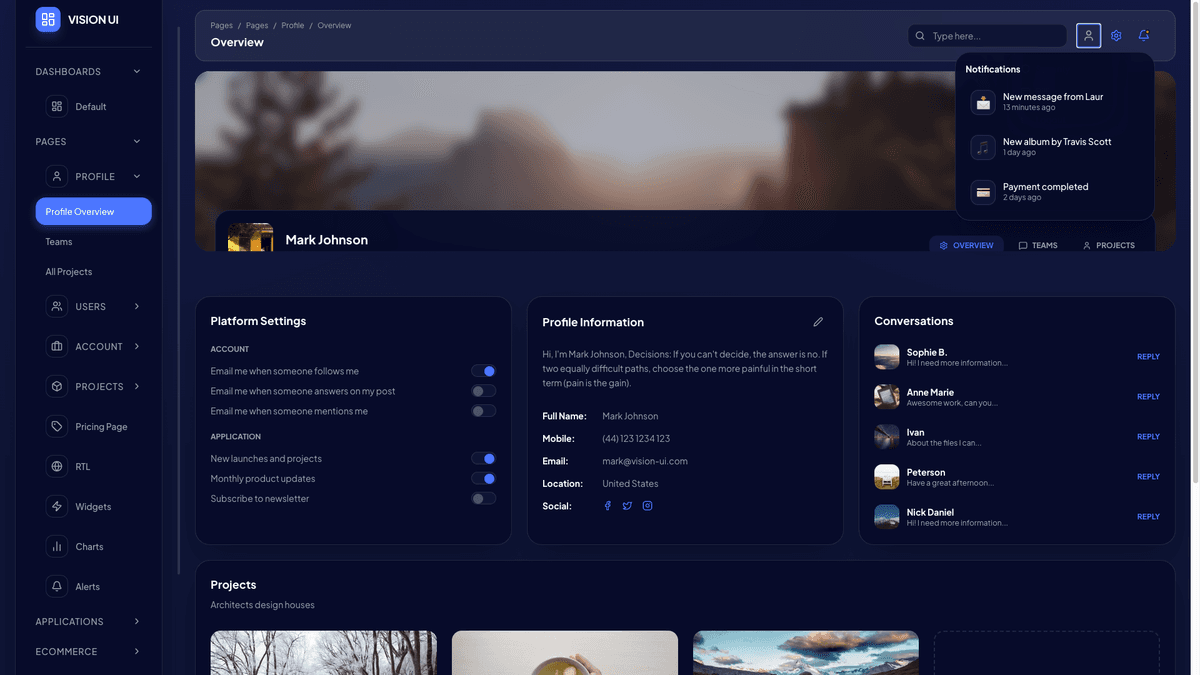Enable 'Email me when someone answers on my post'
1200x675 pixels.
483,391
